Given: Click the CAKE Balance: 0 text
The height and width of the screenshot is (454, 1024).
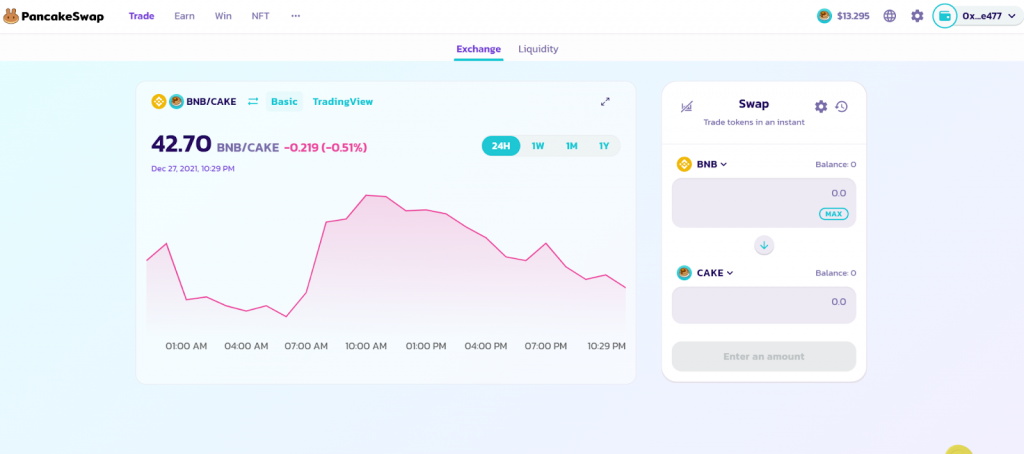Looking at the screenshot, I should click(835, 273).
